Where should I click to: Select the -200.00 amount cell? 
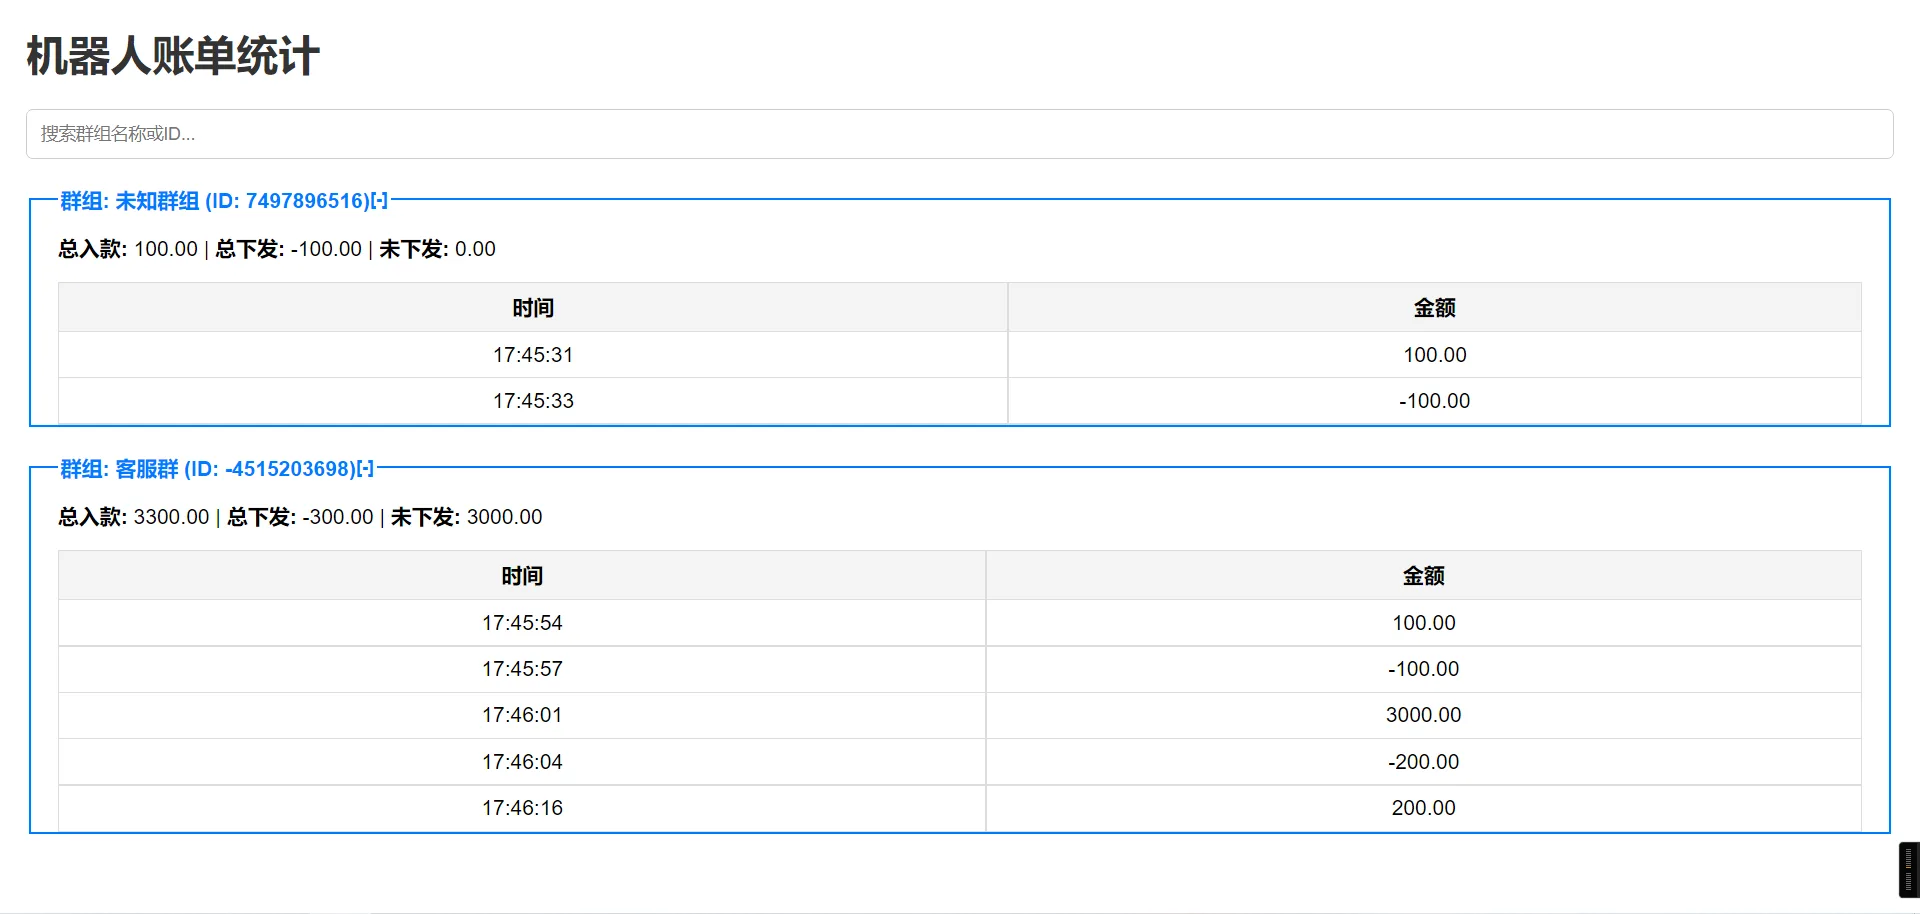coord(1423,762)
